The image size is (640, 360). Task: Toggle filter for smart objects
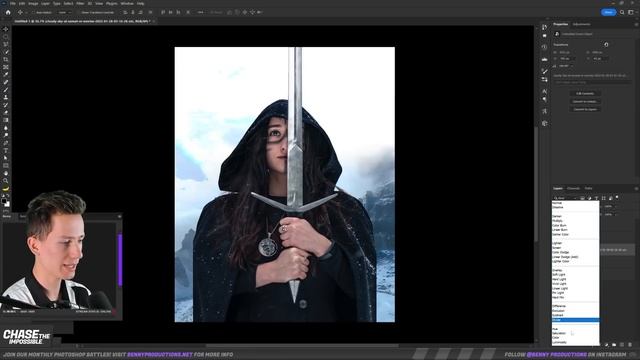tap(610, 198)
